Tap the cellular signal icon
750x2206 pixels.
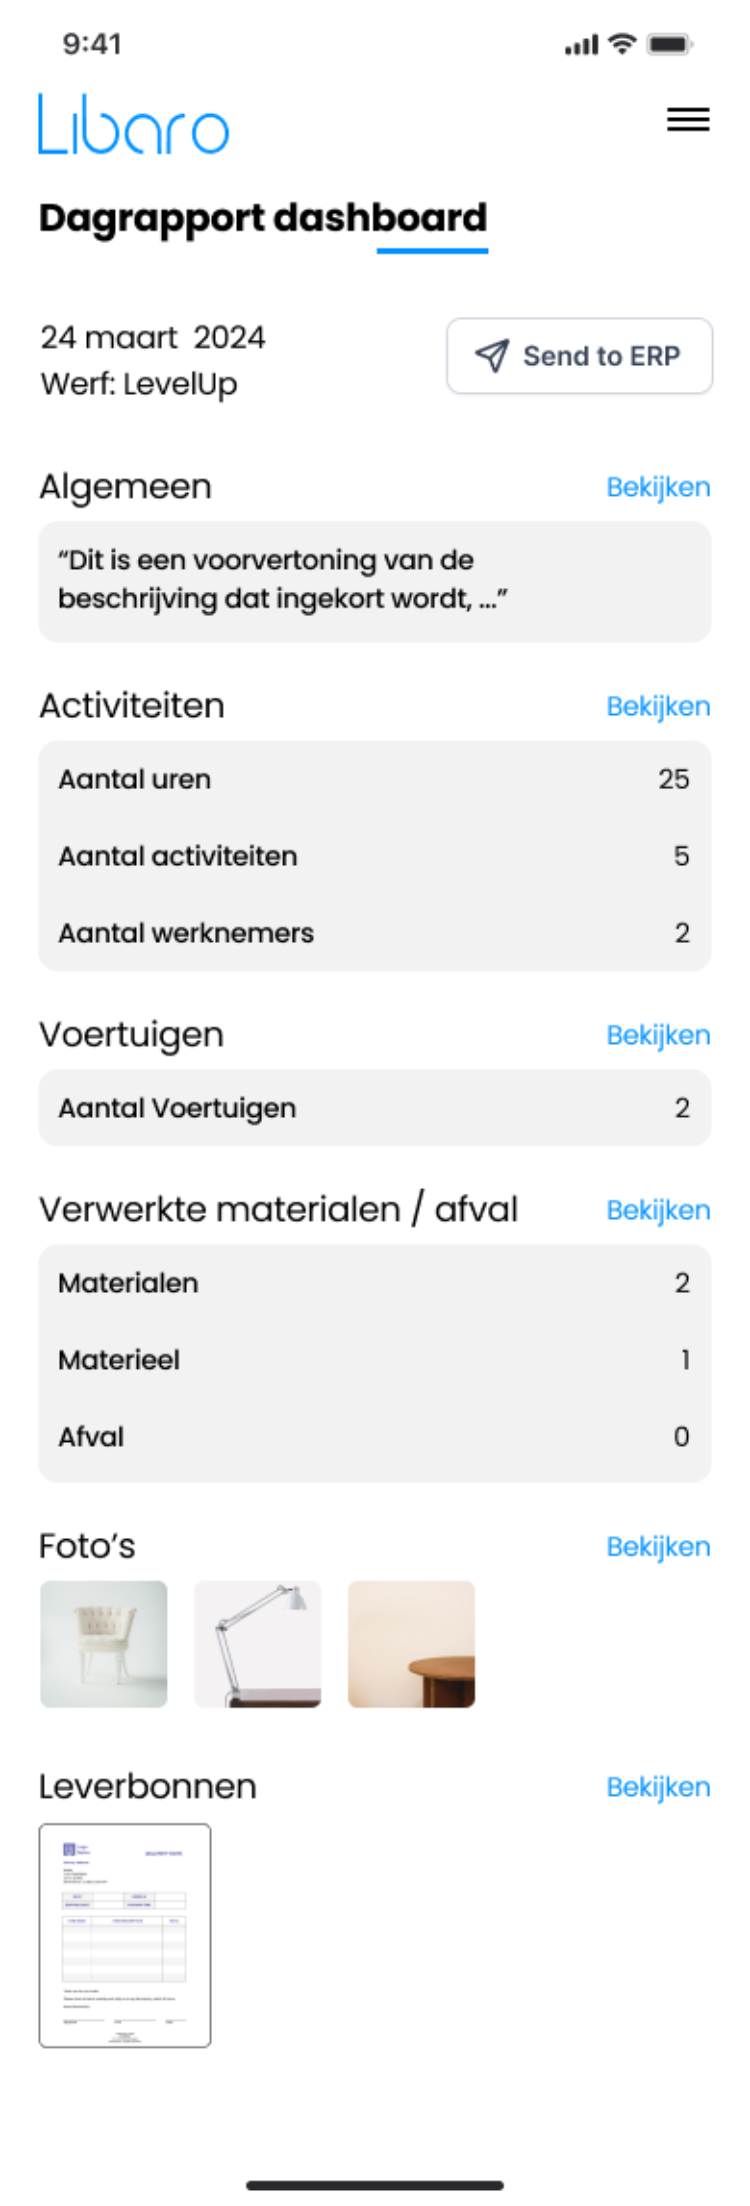pyautogui.click(x=581, y=45)
